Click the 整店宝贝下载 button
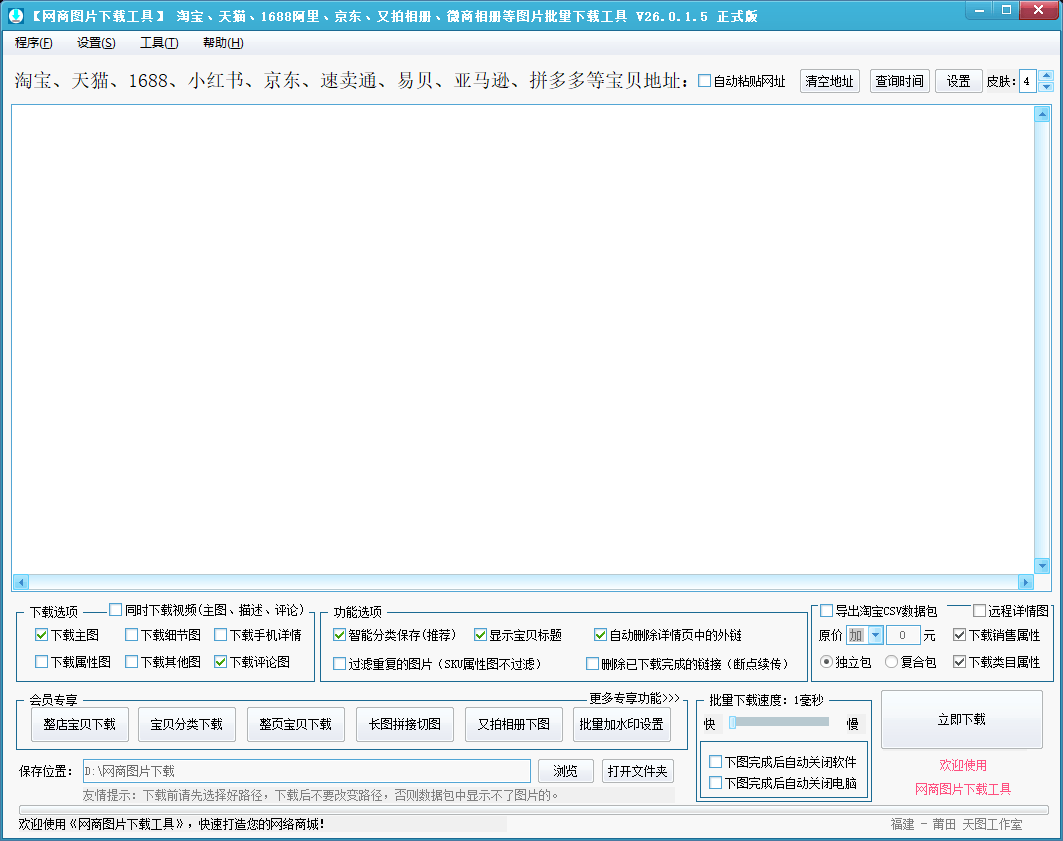This screenshot has width=1063, height=841. (x=79, y=724)
